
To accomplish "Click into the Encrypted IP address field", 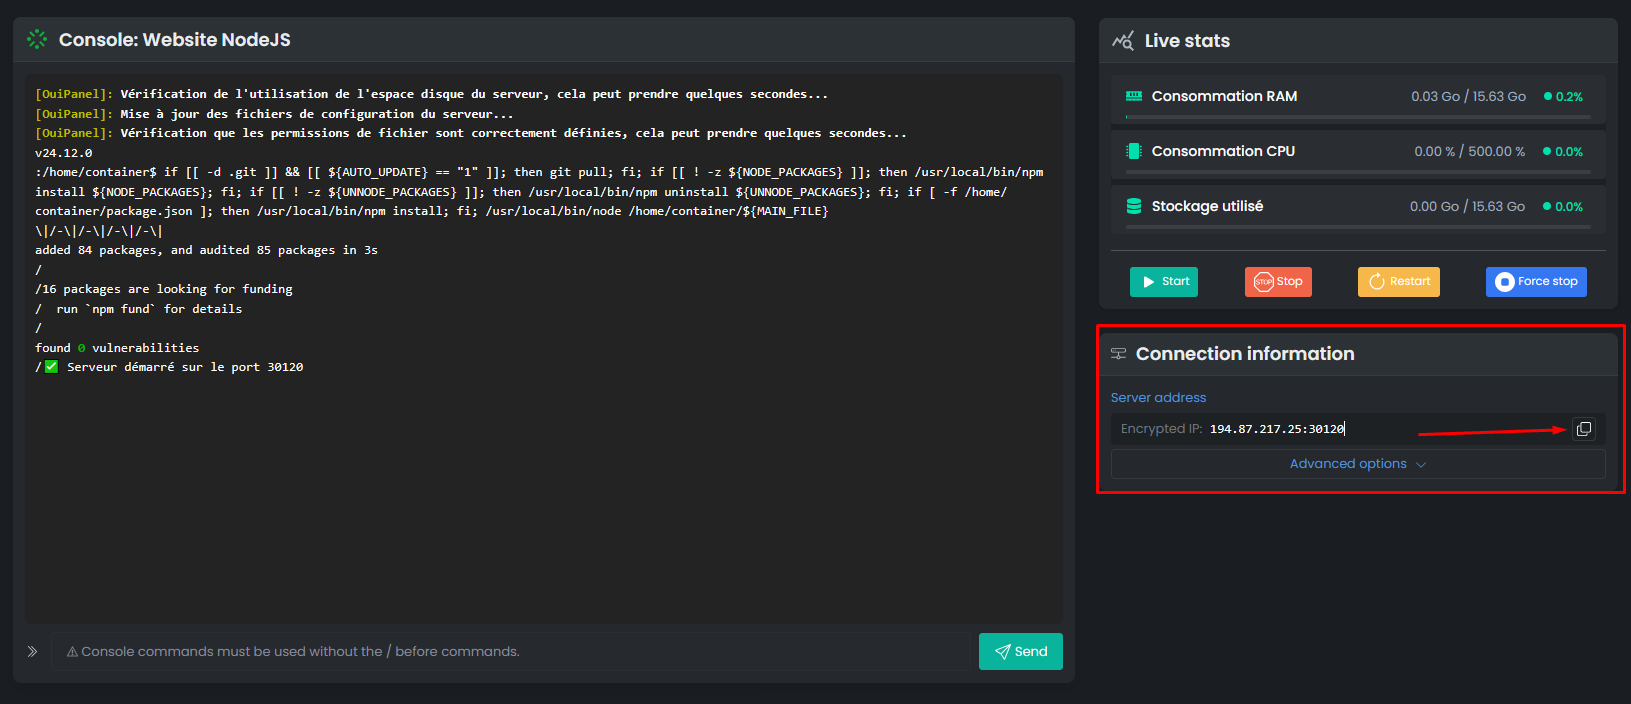I will (x=1380, y=429).
